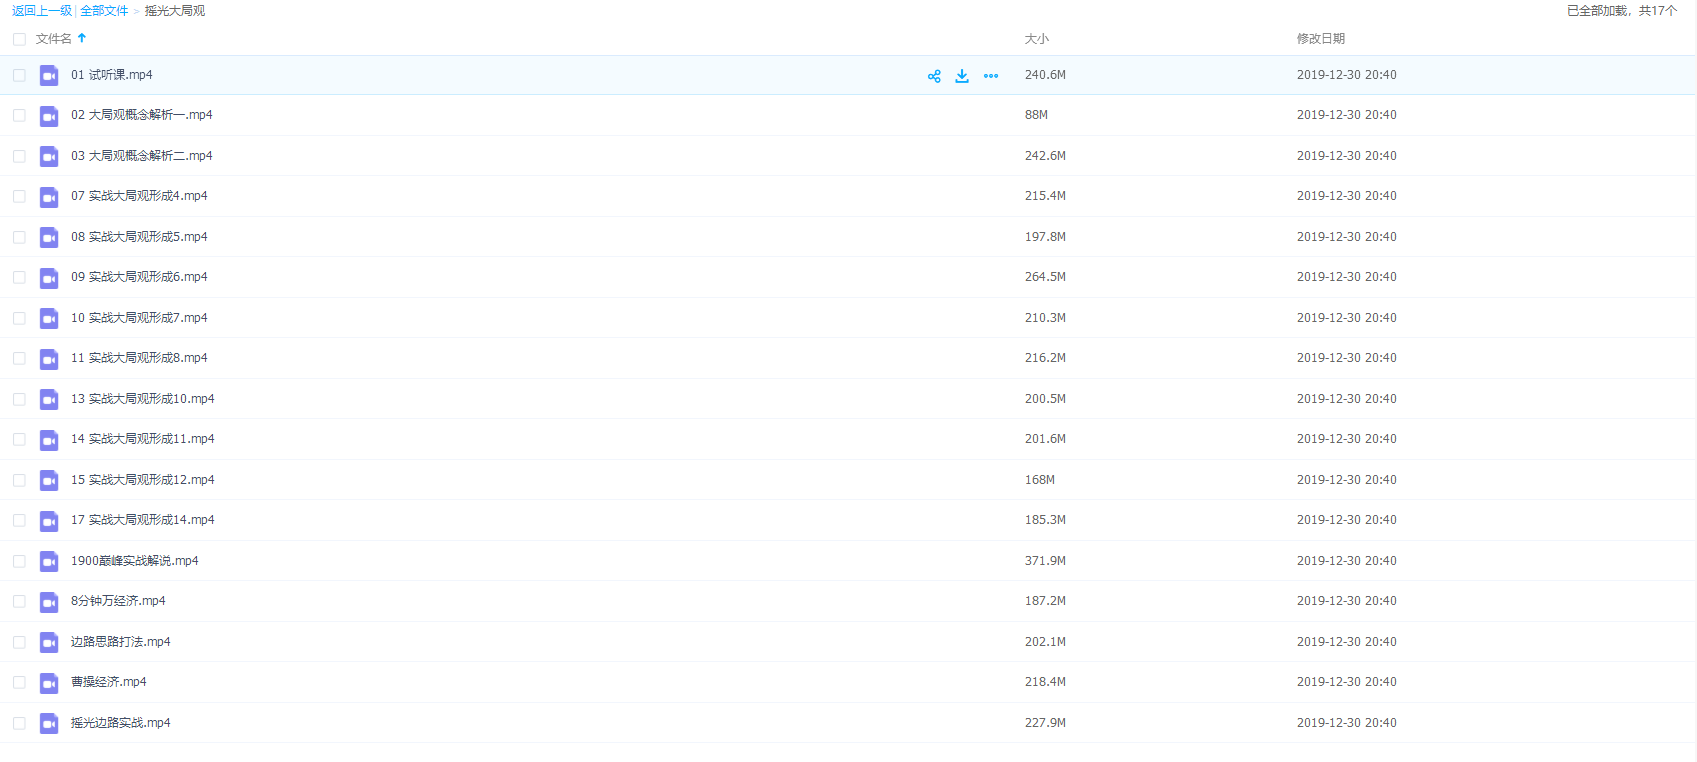Sort files by 大小 column header
Image resolution: width=1697 pixels, height=762 pixels.
[1036, 39]
